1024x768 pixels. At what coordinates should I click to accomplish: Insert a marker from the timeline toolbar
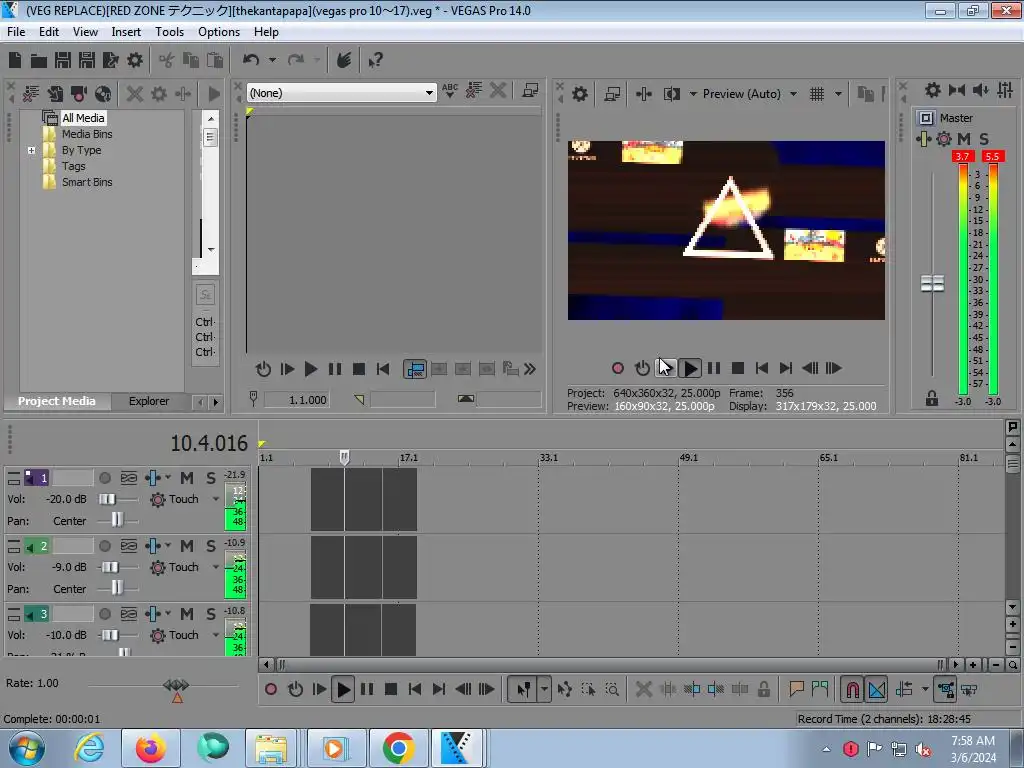(796, 689)
